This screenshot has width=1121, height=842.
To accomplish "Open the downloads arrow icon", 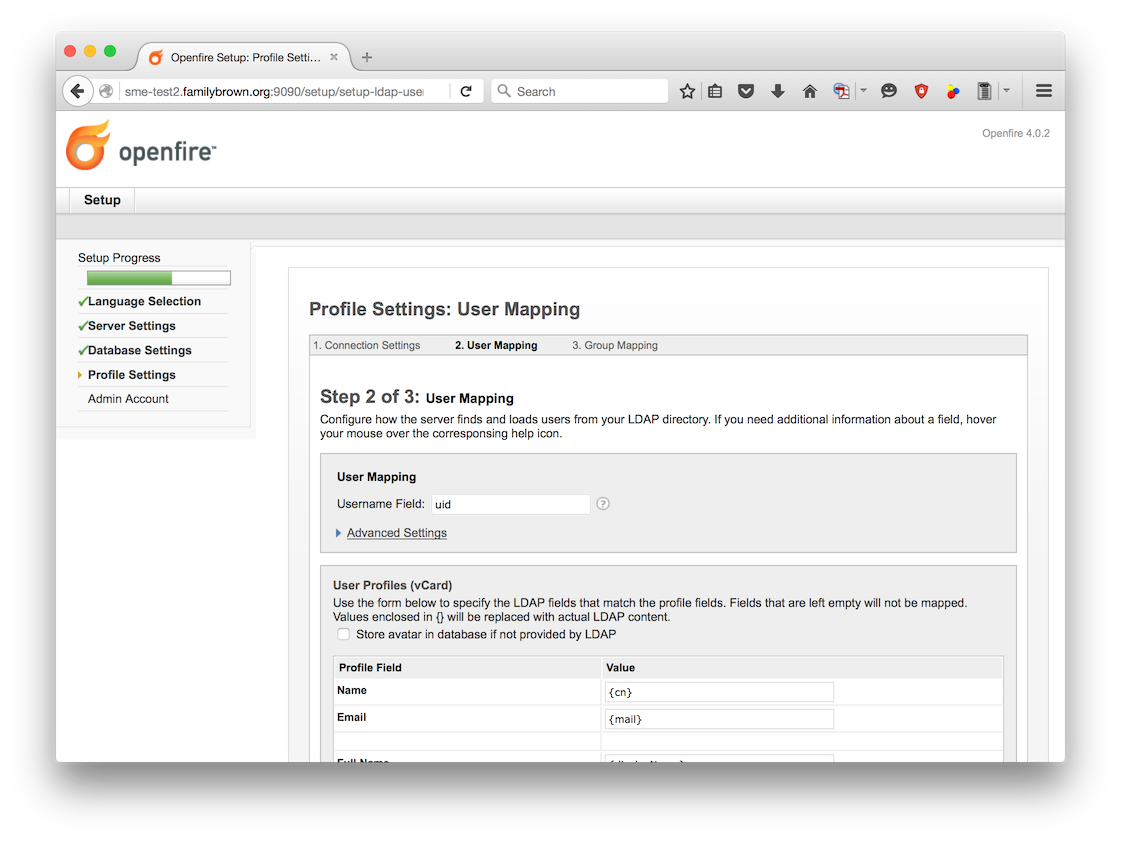I will click(778, 91).
